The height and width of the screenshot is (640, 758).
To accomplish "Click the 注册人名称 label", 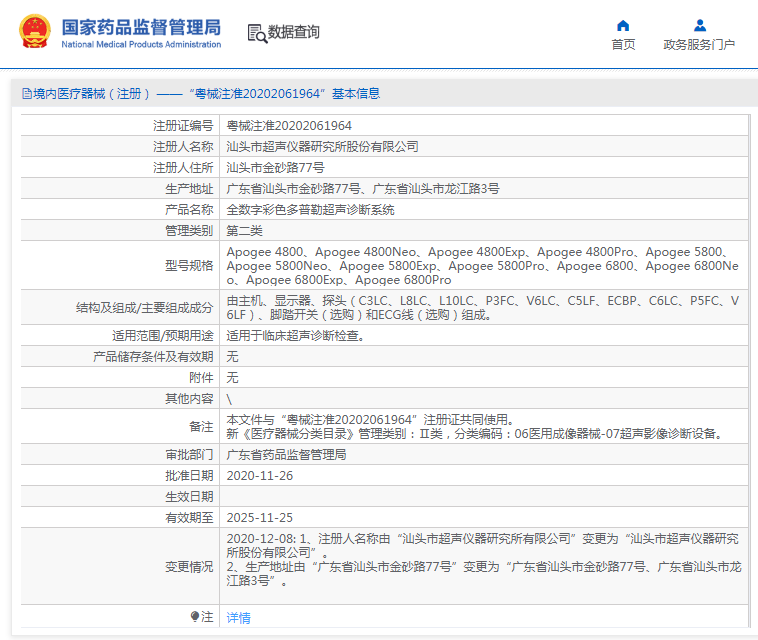I will (183, 146).
